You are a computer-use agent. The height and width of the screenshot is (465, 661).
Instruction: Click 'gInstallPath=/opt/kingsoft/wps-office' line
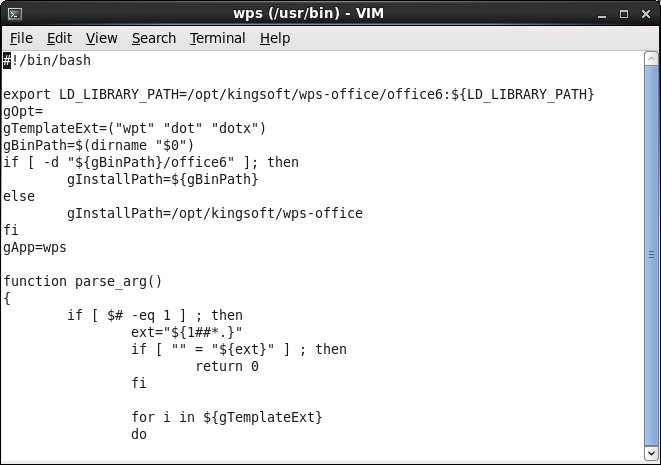point(215,213)
